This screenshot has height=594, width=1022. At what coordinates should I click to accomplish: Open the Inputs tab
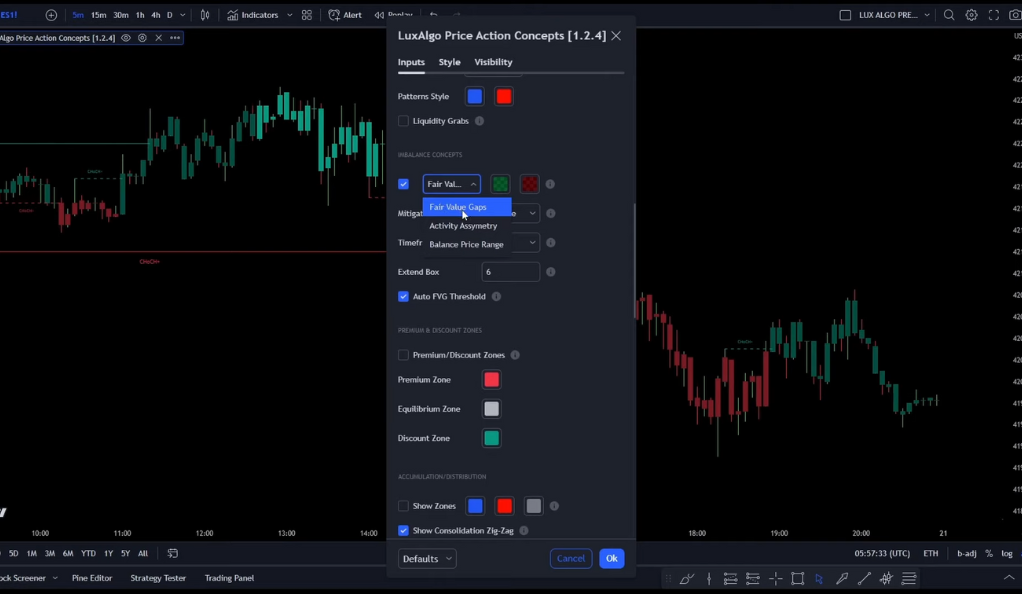tap(411, 62)
